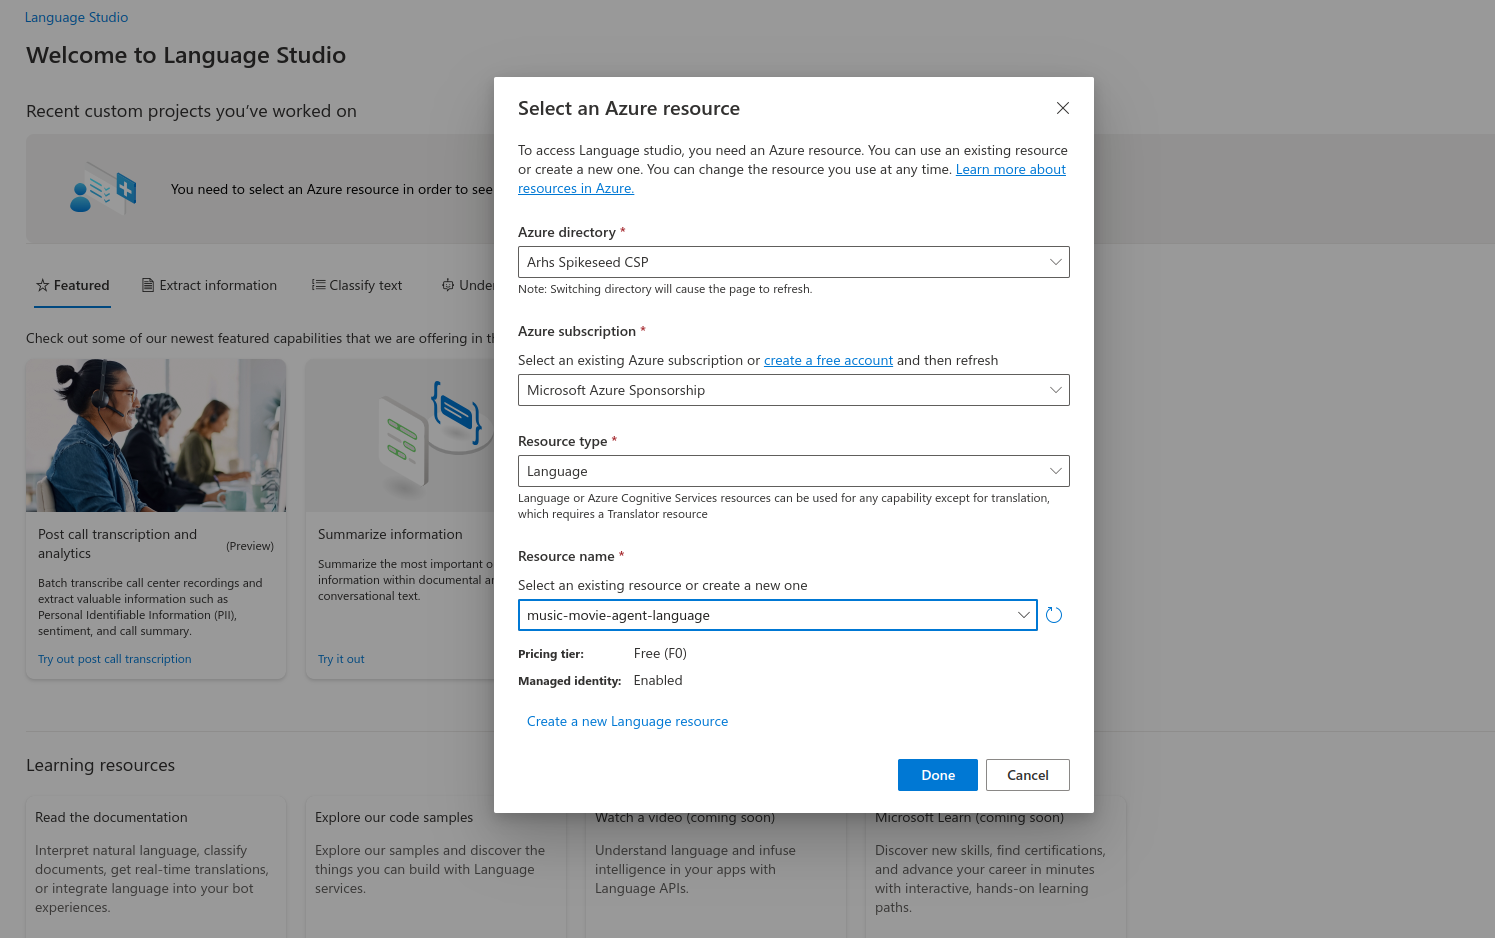Open Create a new Language resource link
This screenshot has width=1495, height=938.
click(627, 721)
